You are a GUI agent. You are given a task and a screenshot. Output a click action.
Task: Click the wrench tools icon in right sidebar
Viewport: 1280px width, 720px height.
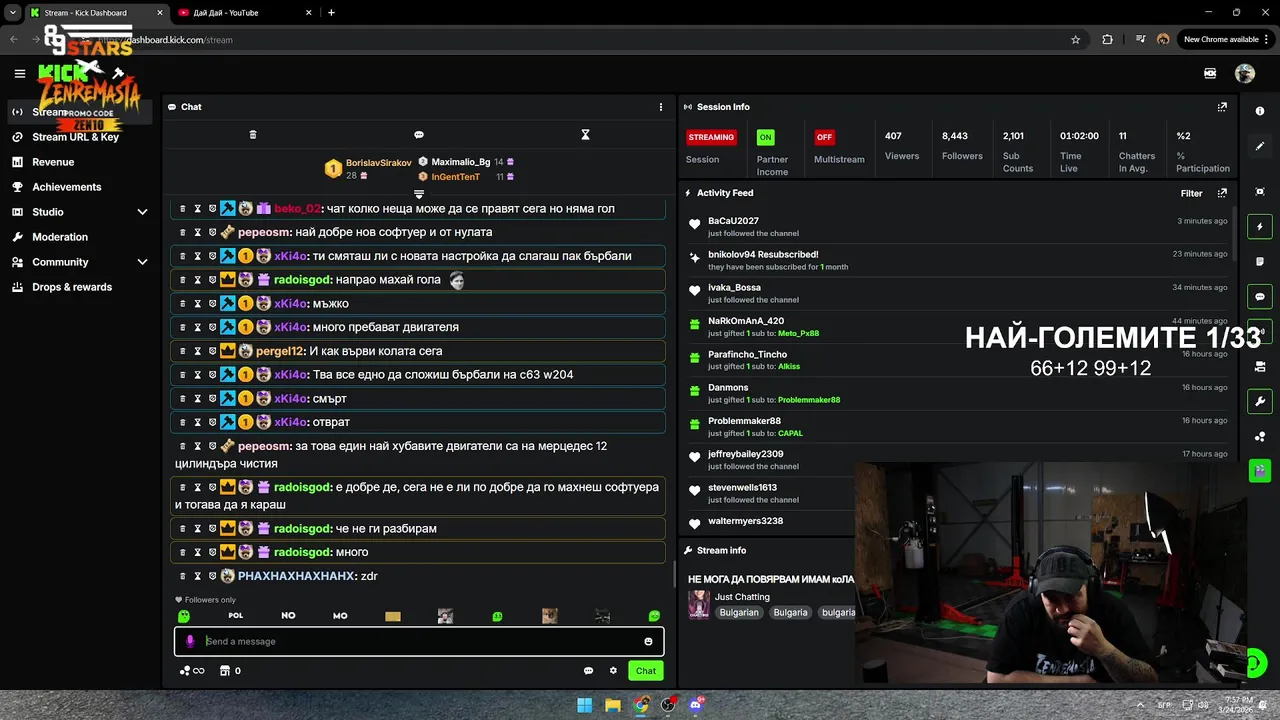pos(1260,401)
